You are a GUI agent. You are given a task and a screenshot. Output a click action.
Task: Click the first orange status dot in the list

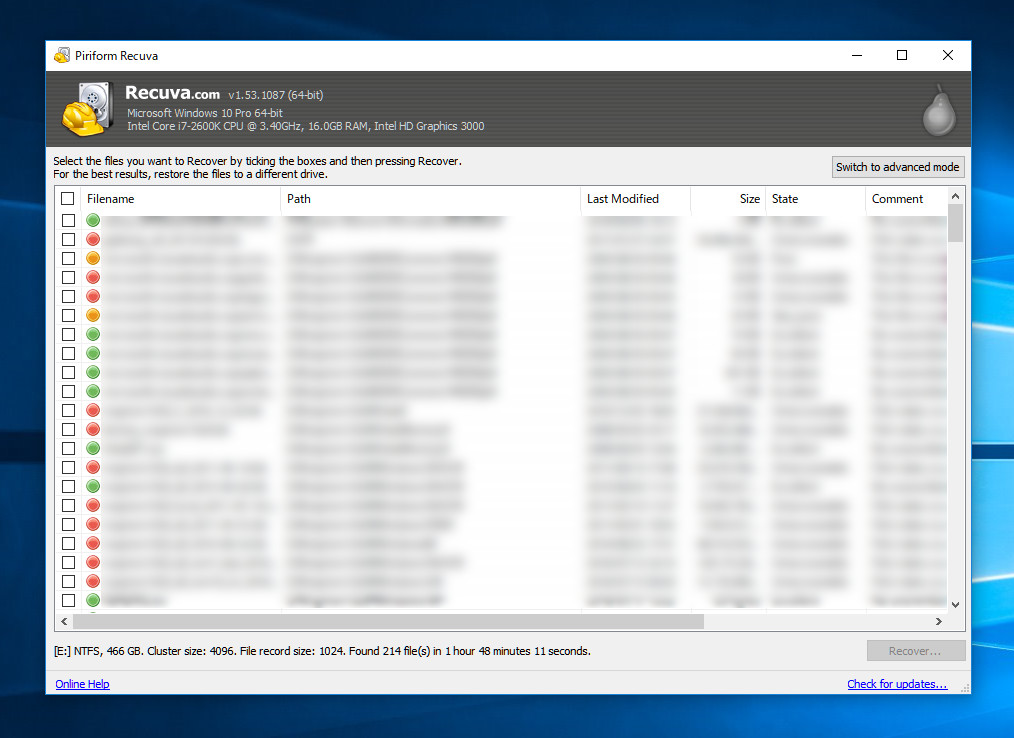[93, 258]
